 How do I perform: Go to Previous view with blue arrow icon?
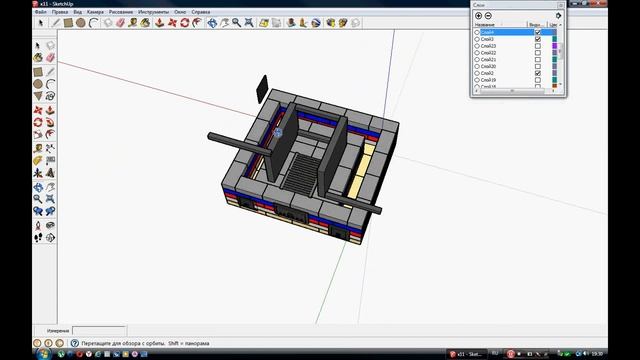[x=38, y=211]
